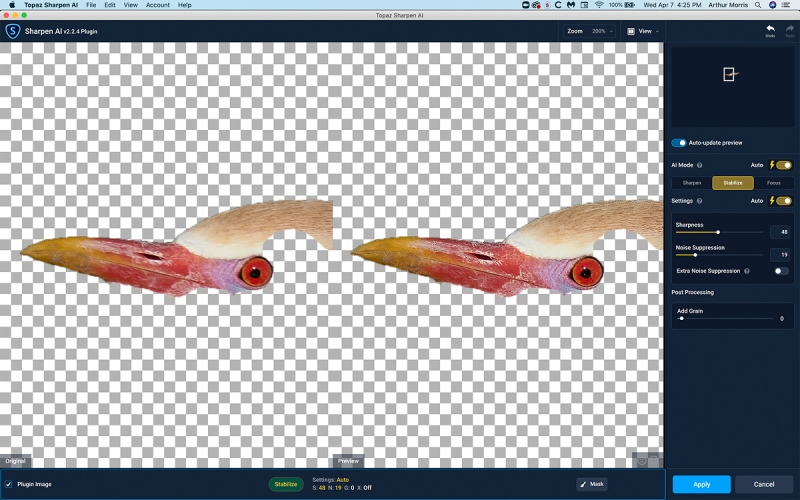This screenshot has height=500, width=800.
Task: Select the Stabilize mode tab
Action: click(x=733, y=183)
